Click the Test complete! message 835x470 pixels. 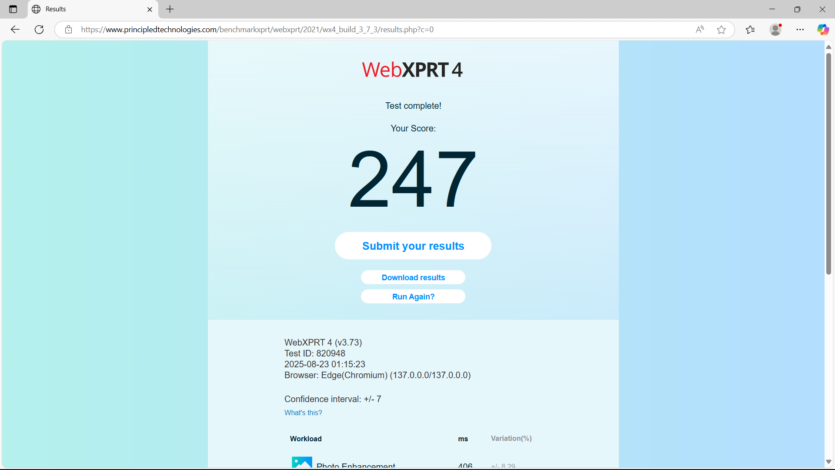tap(413, 106)
